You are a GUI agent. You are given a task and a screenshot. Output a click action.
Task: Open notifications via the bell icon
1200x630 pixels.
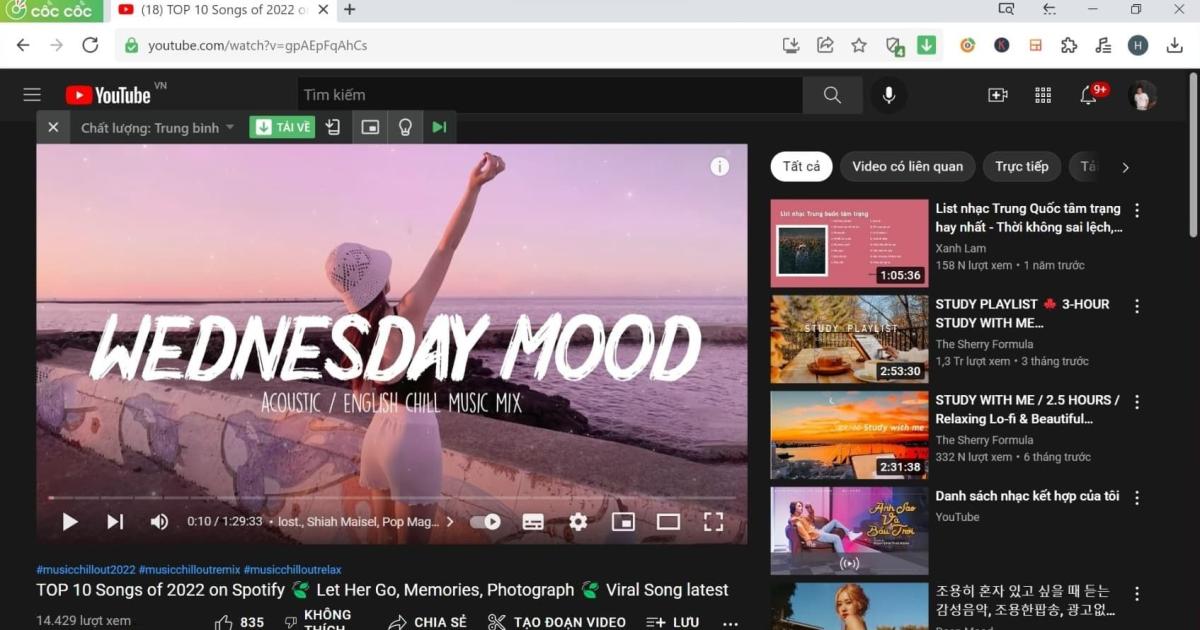tap(1089, 94)
